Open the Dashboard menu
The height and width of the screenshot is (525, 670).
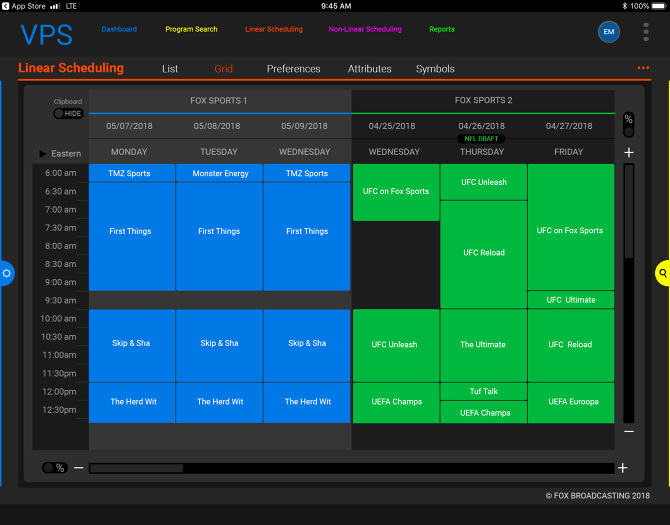pyautogui.click(x=119, y=29)
